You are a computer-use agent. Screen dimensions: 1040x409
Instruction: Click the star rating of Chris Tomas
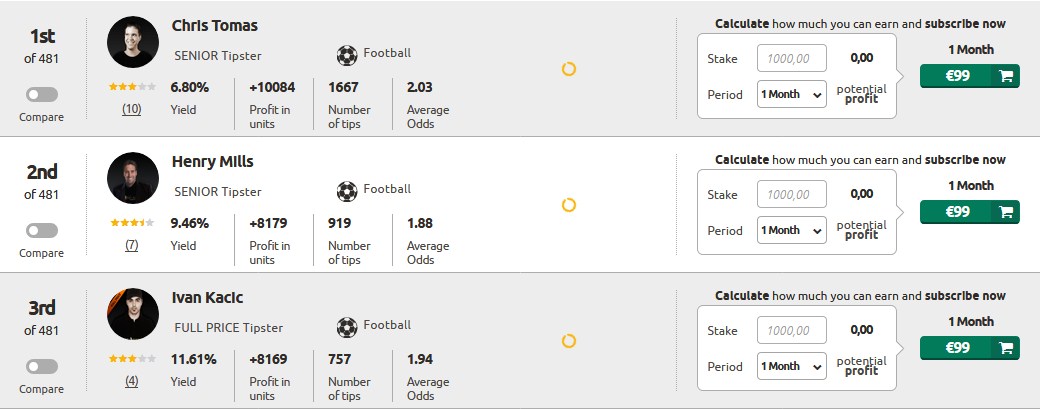pos(133,87)
